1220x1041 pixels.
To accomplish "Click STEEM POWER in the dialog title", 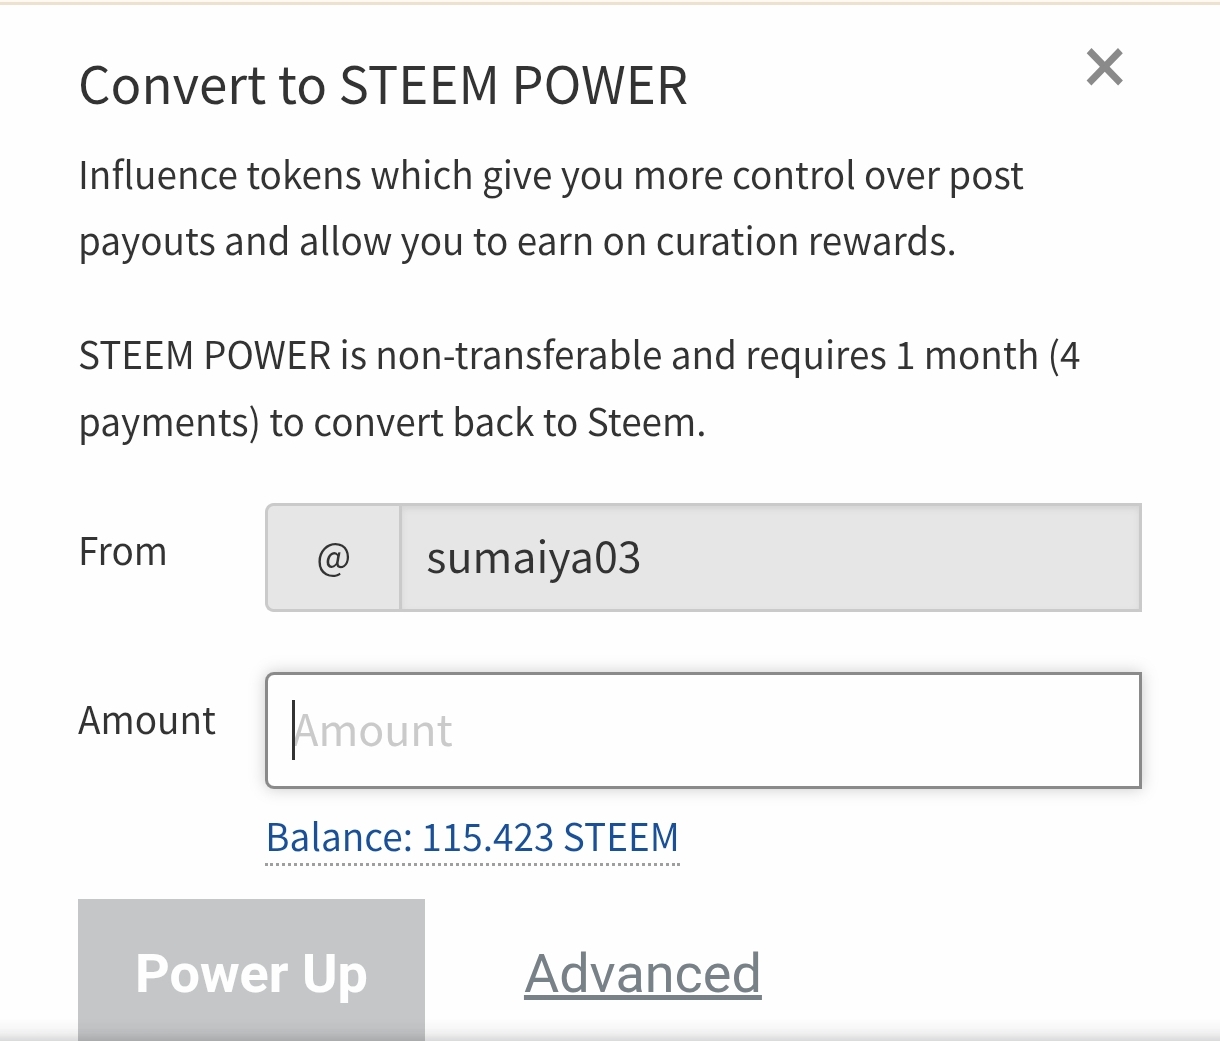I will 514,86.
